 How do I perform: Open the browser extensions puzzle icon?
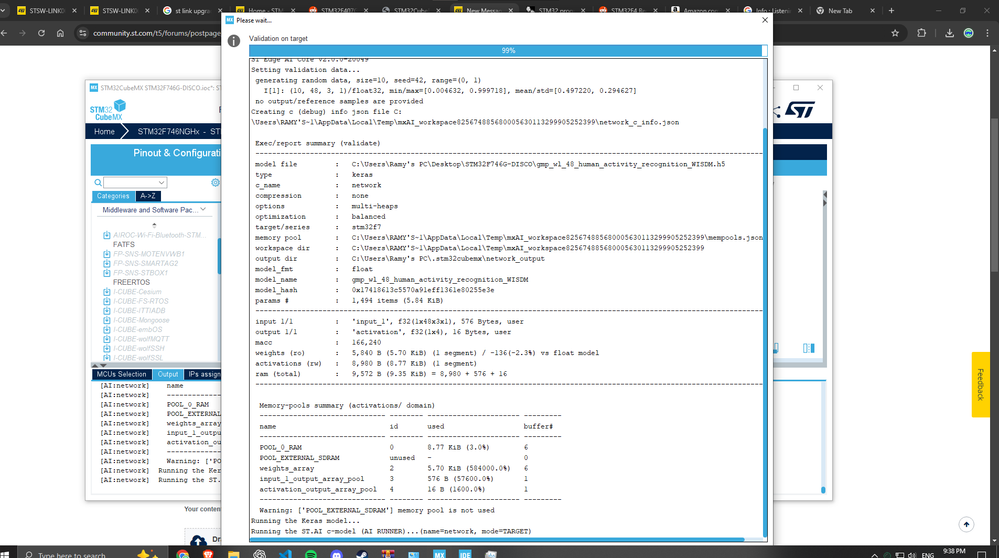(x=921, y=33)
